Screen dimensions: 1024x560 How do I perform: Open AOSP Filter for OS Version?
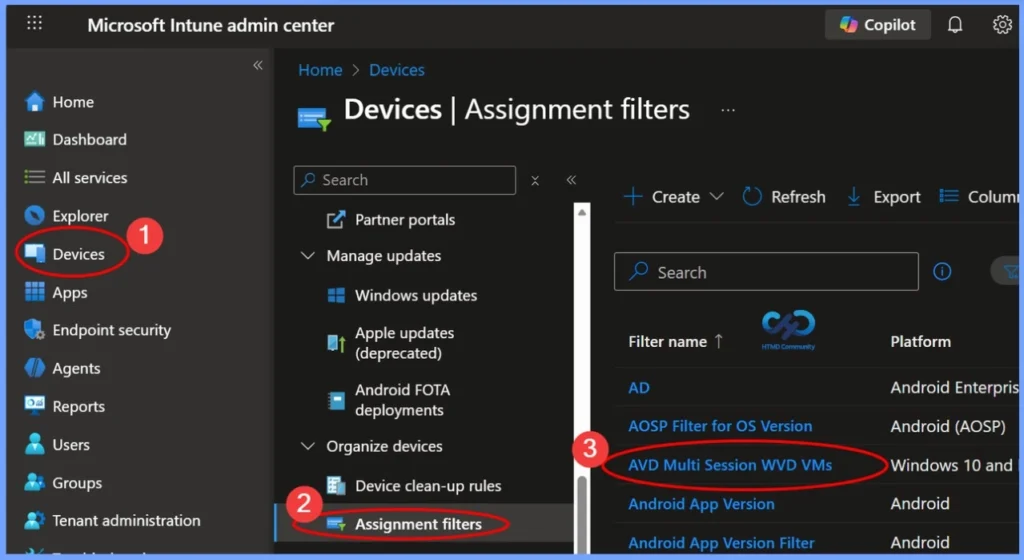[x=720, y=426]
